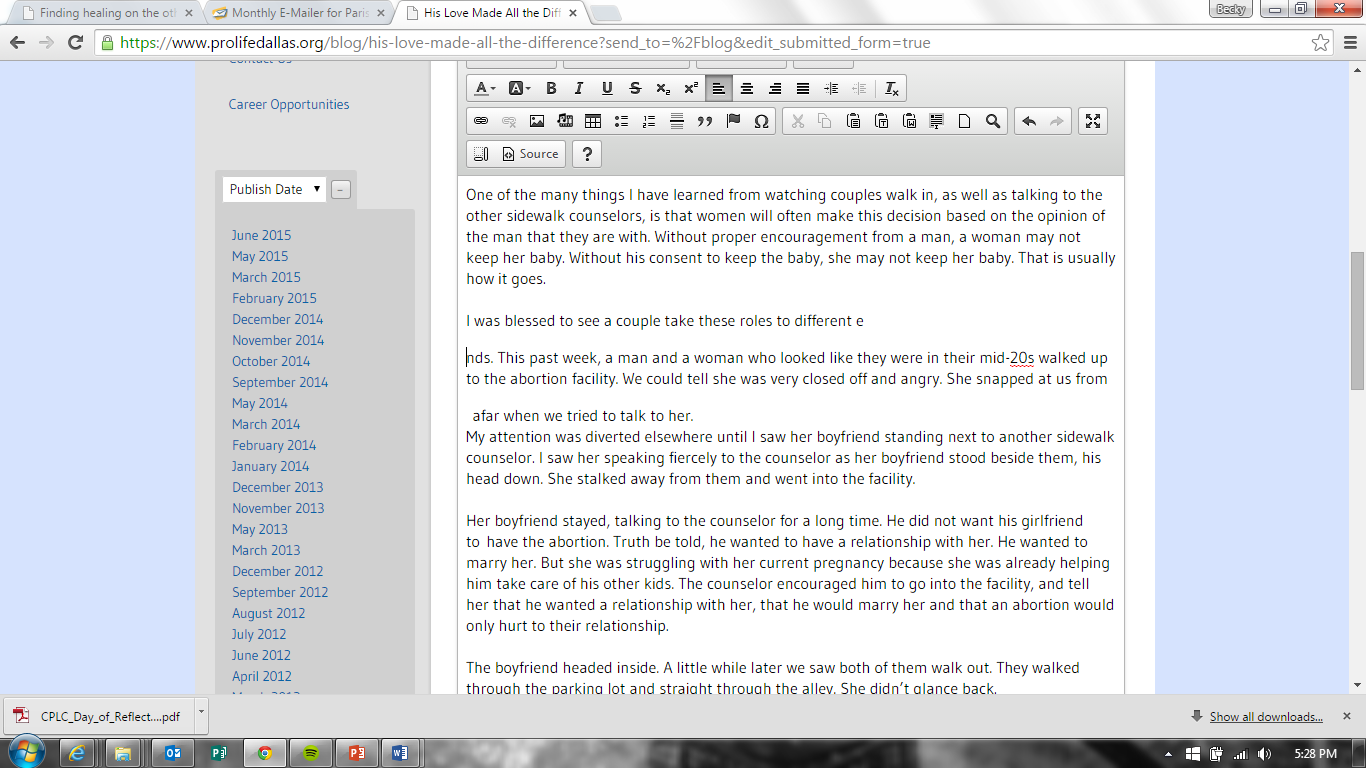Click into the paragraph starting 'Her boyfriend stayed'

click(x=790, y=573)
